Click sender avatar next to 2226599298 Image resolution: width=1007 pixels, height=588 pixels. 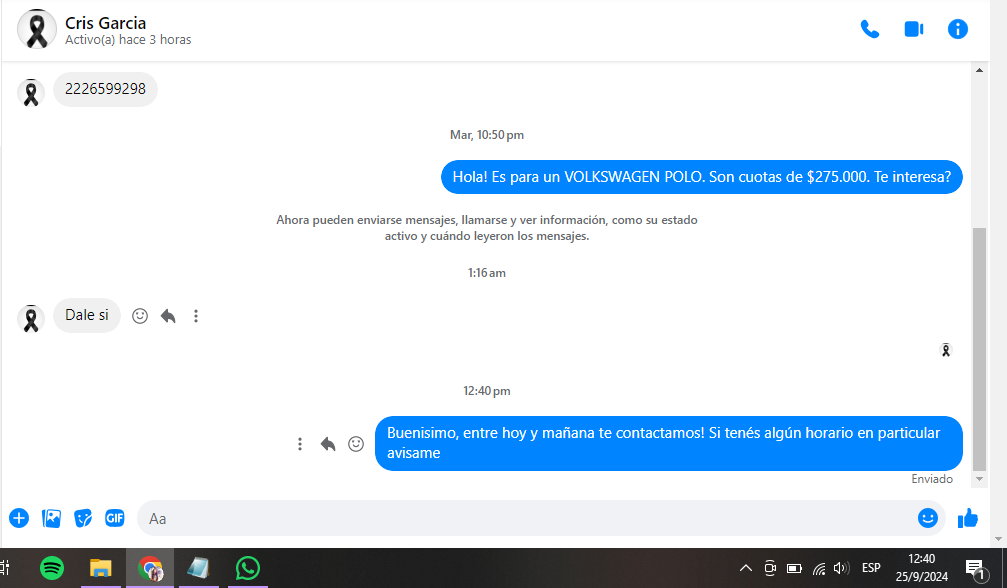[31, 93]
